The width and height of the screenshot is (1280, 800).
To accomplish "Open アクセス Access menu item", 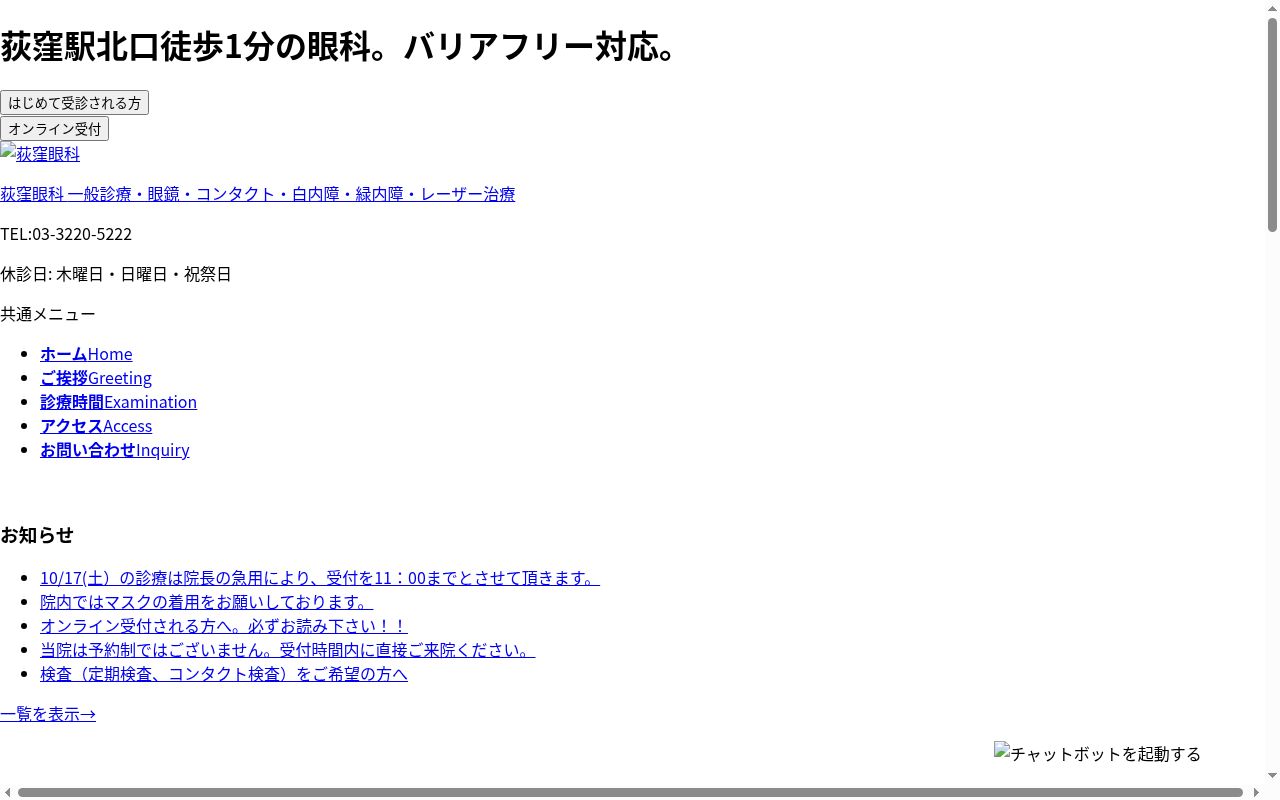I will tap(96, 426).
